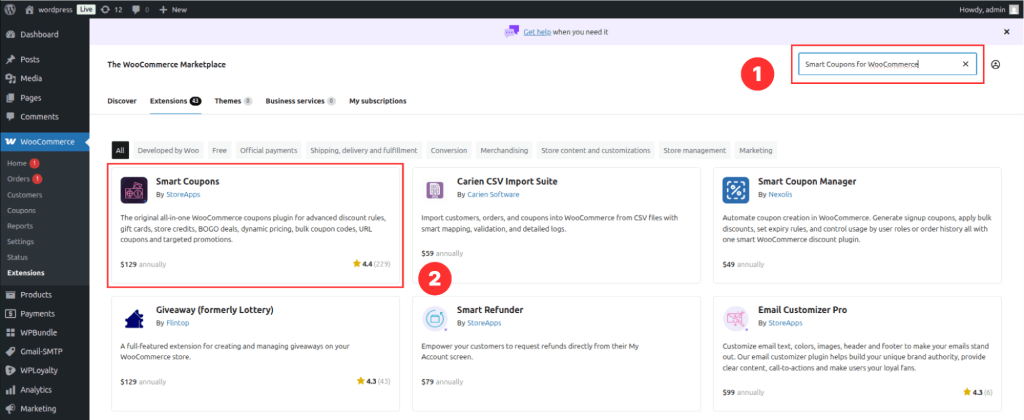Select the Developed by Woo filter
The height and width of the screenshot is (420, 1024).
[168, 150]
